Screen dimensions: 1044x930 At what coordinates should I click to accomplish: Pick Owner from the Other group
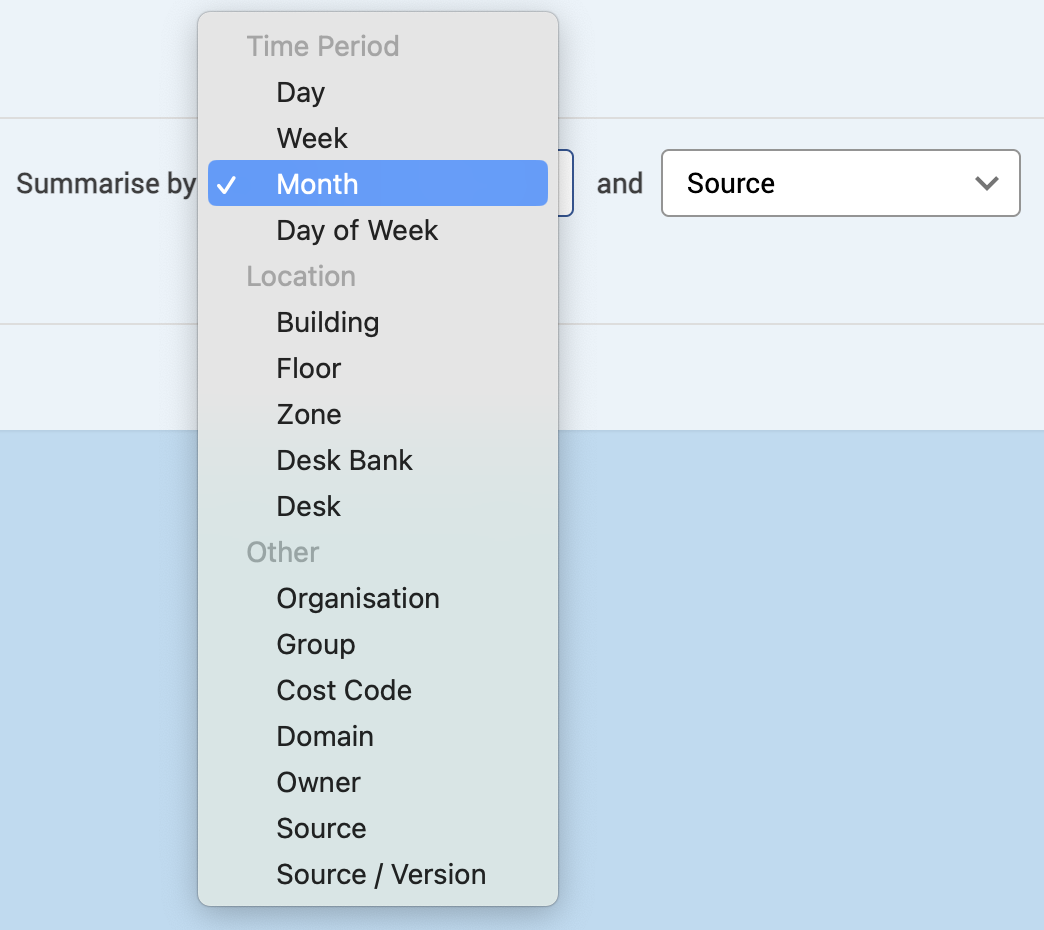click(319, 782)
